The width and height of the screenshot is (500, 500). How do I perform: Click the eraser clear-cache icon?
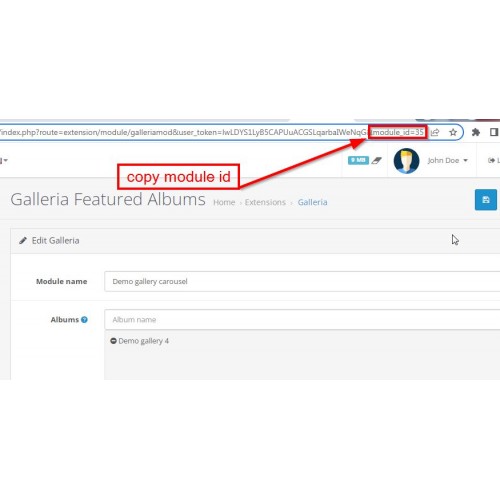(x=377, y=161)
